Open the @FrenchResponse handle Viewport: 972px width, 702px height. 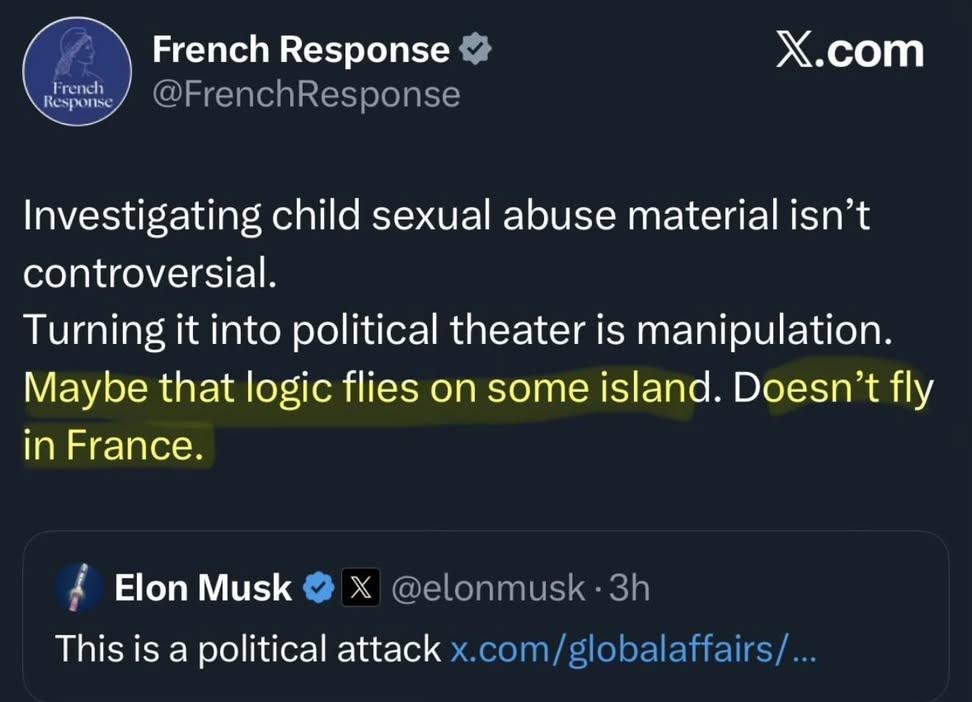pos(305,95)
